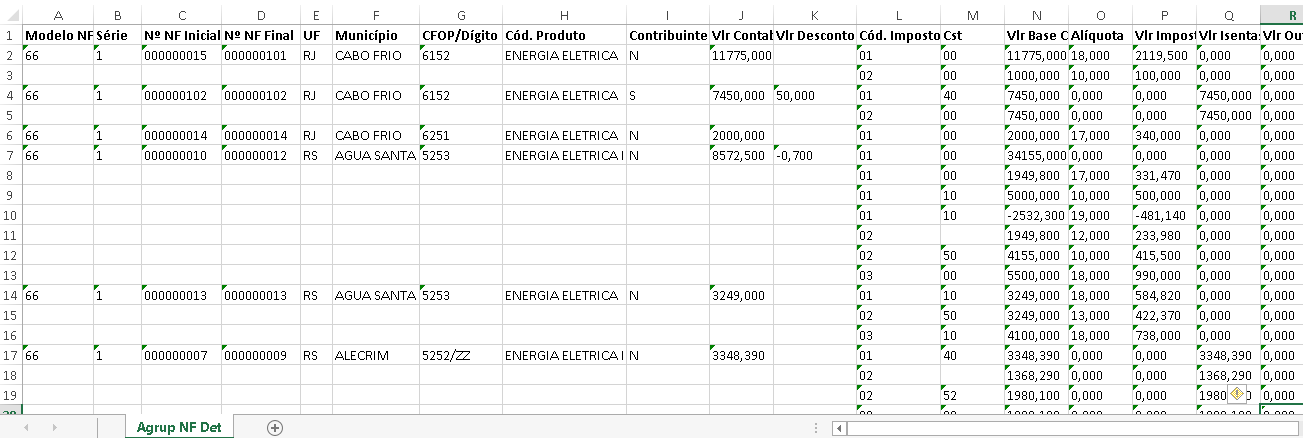Select the cell with CFOP 6251

point(461,135)
